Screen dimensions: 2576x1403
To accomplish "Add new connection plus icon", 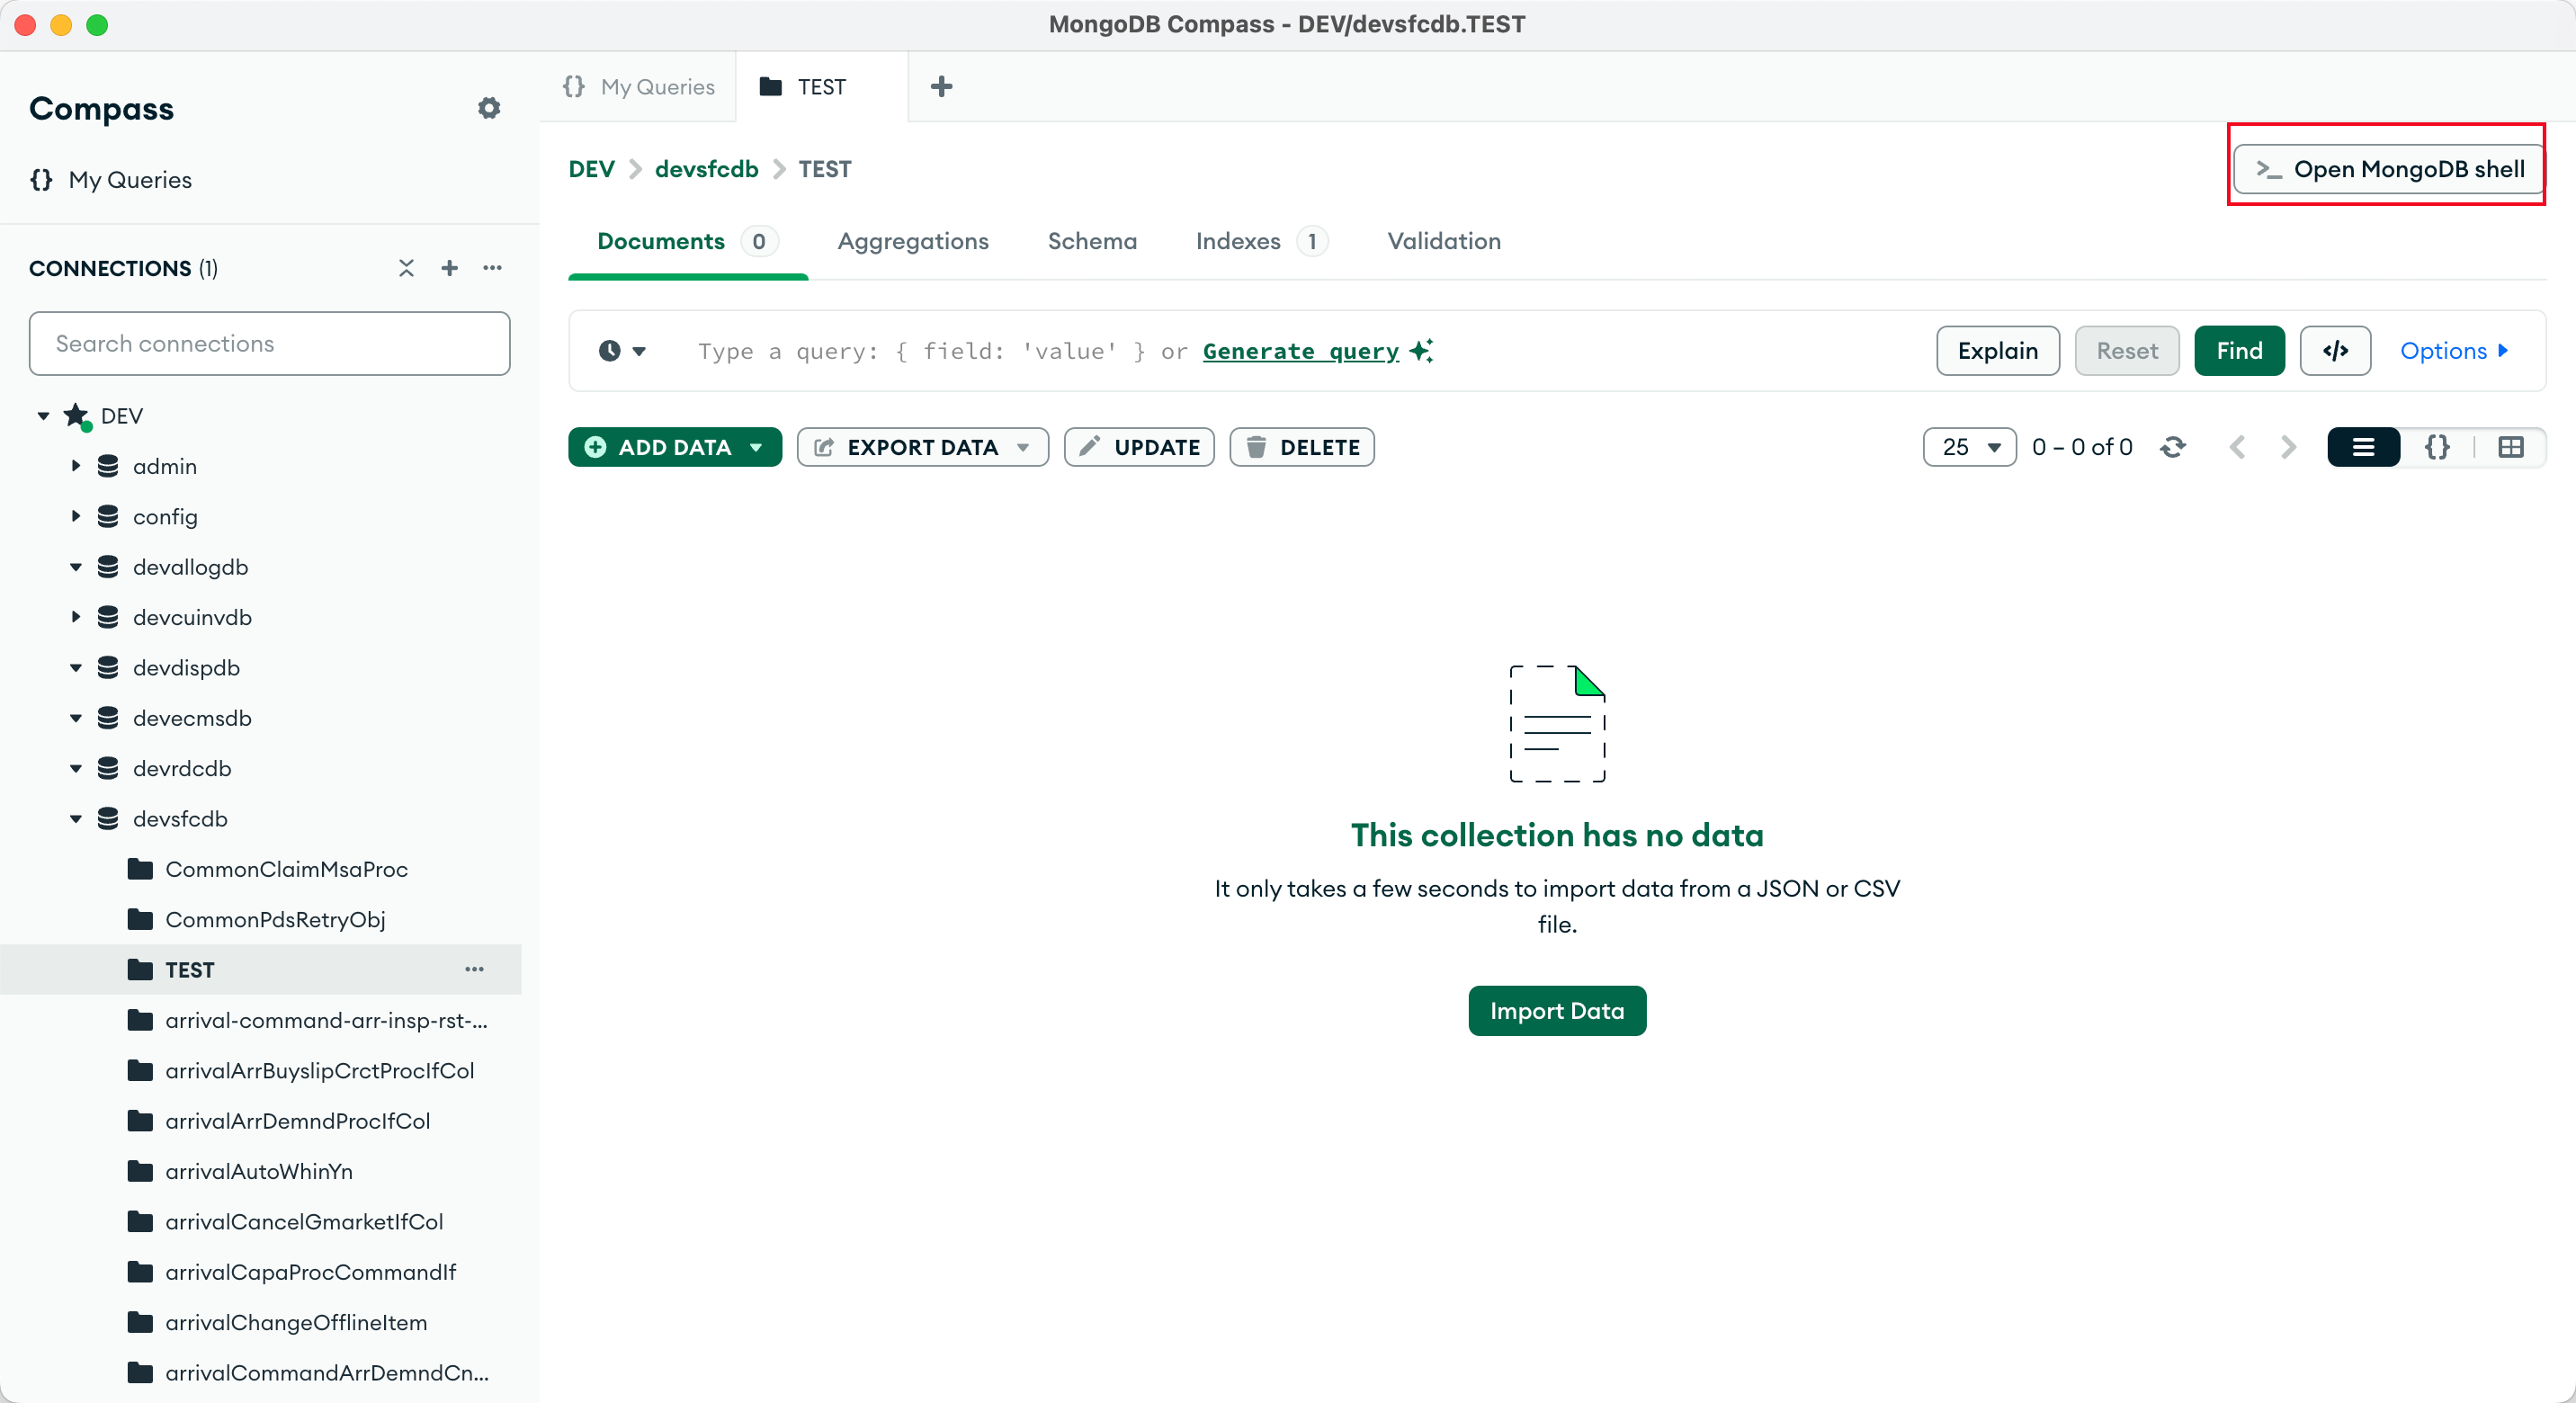I will pos(449,268).
